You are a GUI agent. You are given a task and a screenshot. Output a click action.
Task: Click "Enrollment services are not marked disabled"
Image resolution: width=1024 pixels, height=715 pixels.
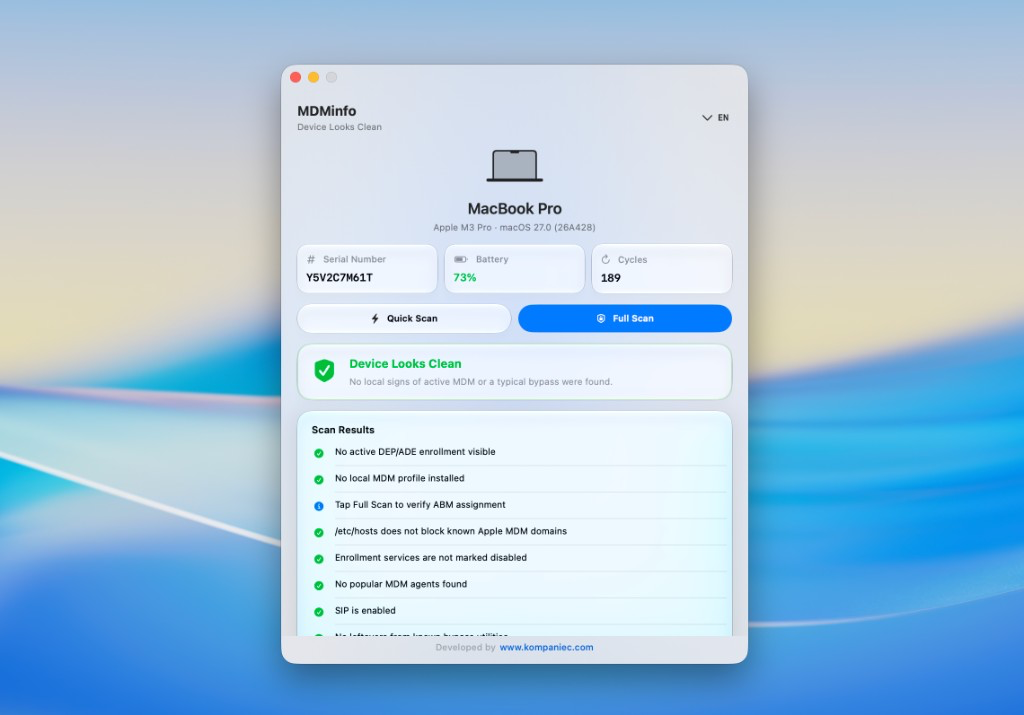[x=431, y=558]
